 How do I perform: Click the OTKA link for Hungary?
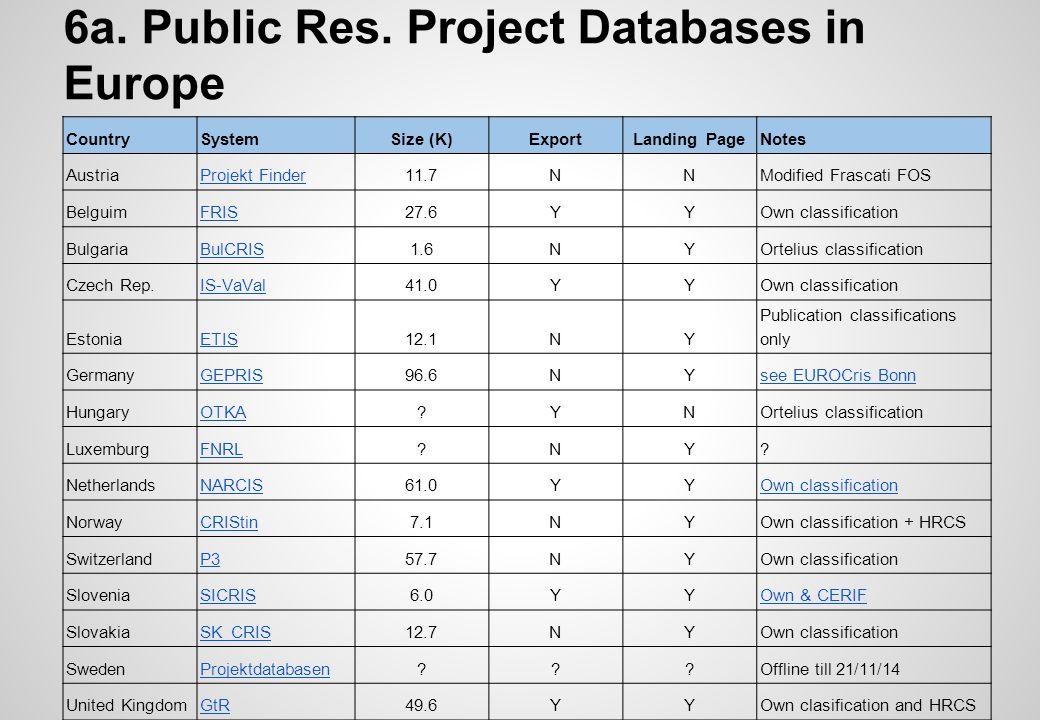point(223,412)
